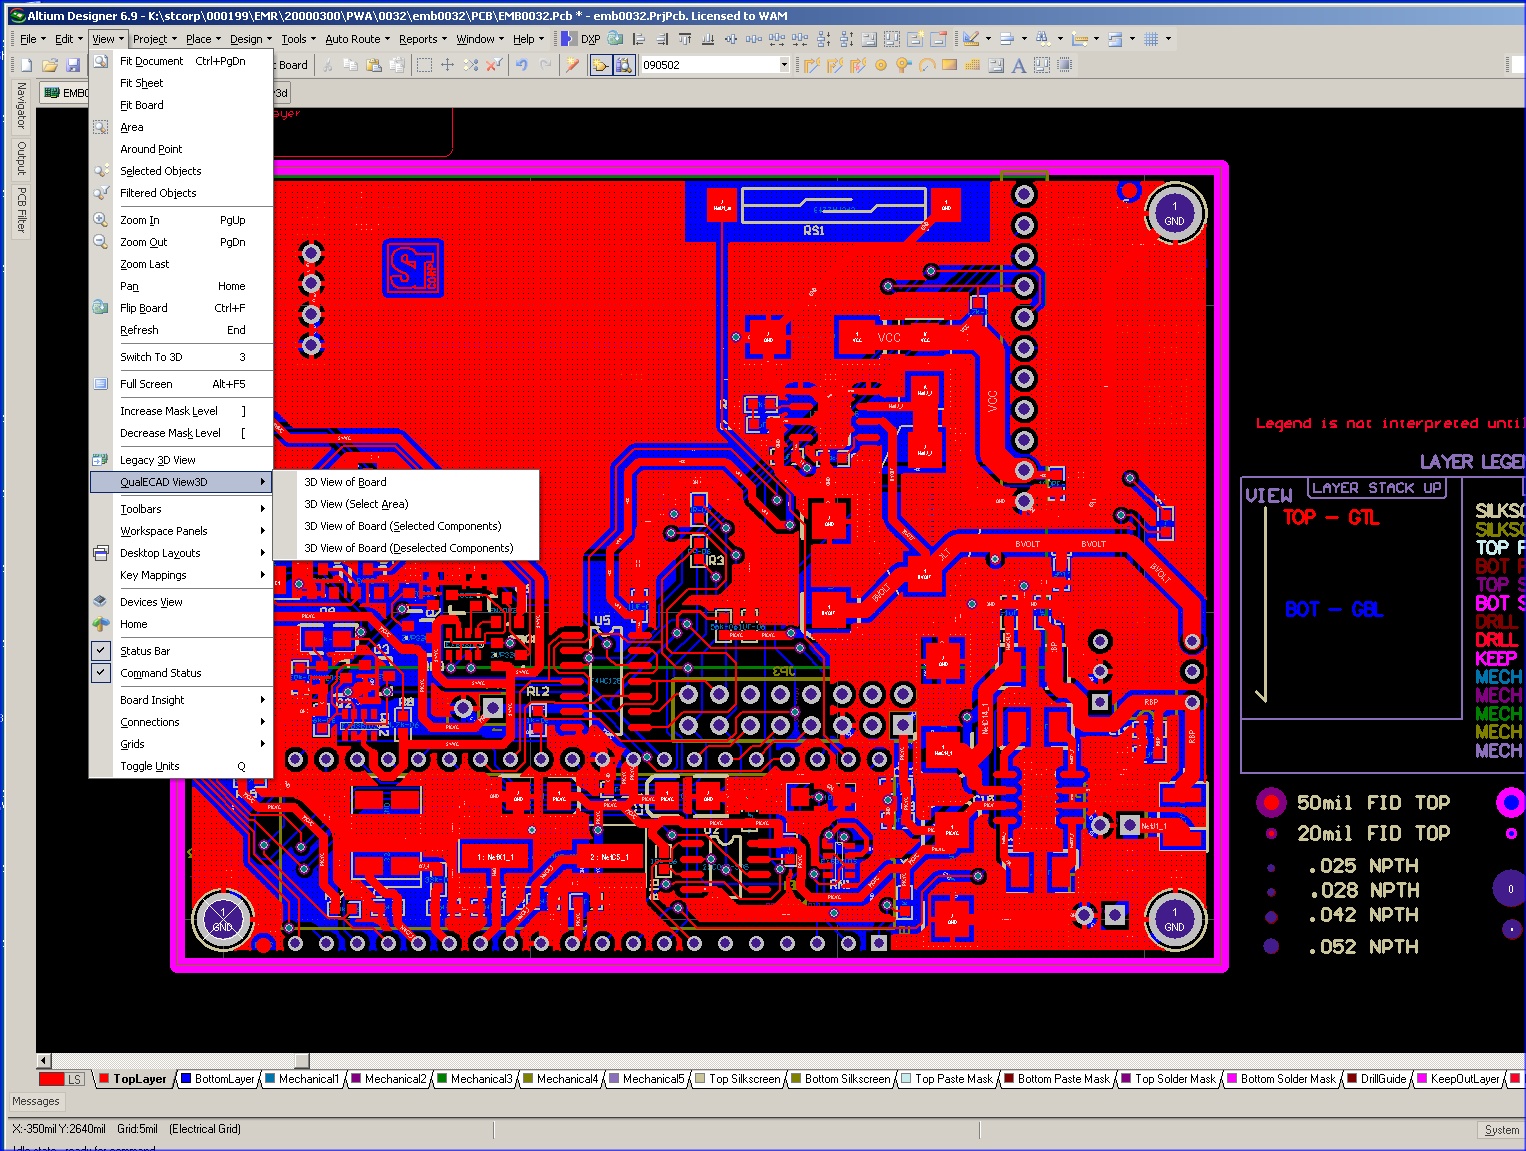Click the Clear filter icon
This screenshot has height=1151, width=1526.
click(x=494, y=65)
